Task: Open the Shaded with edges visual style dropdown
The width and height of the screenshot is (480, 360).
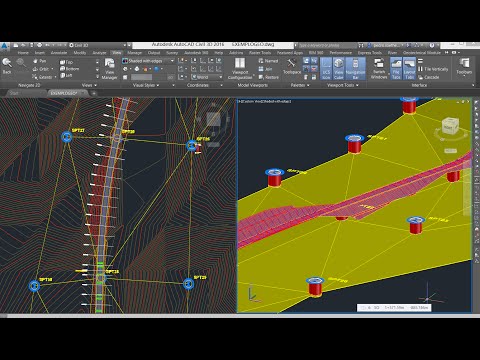Action: [148, 61]
